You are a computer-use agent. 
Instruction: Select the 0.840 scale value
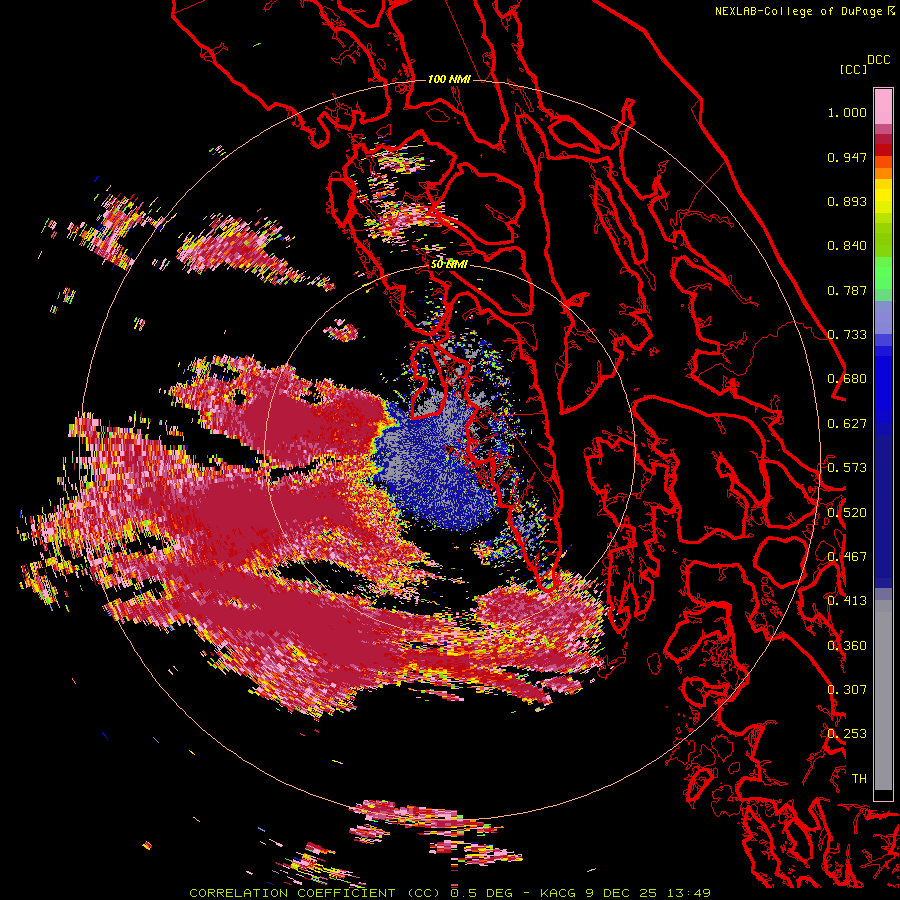847,246
